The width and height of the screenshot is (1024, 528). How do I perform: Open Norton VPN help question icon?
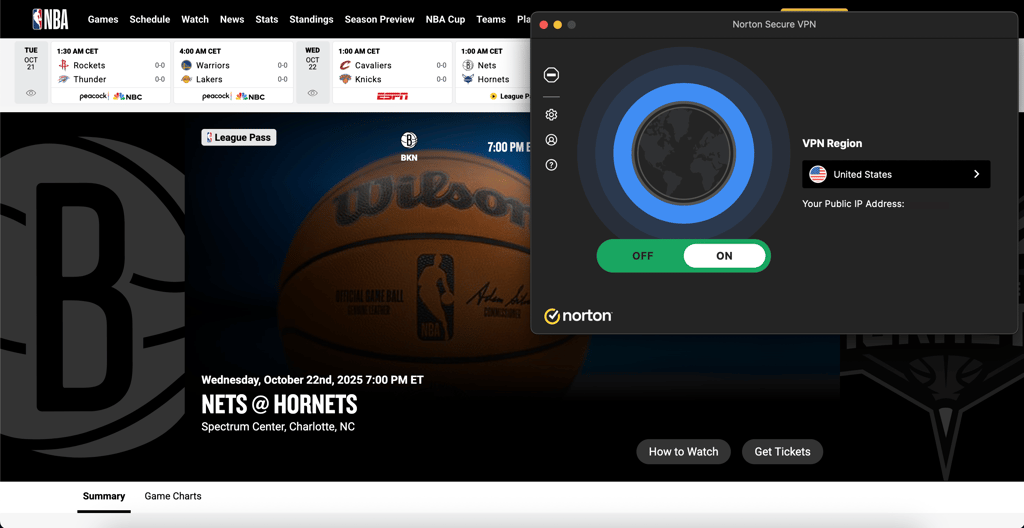[551, 165]
